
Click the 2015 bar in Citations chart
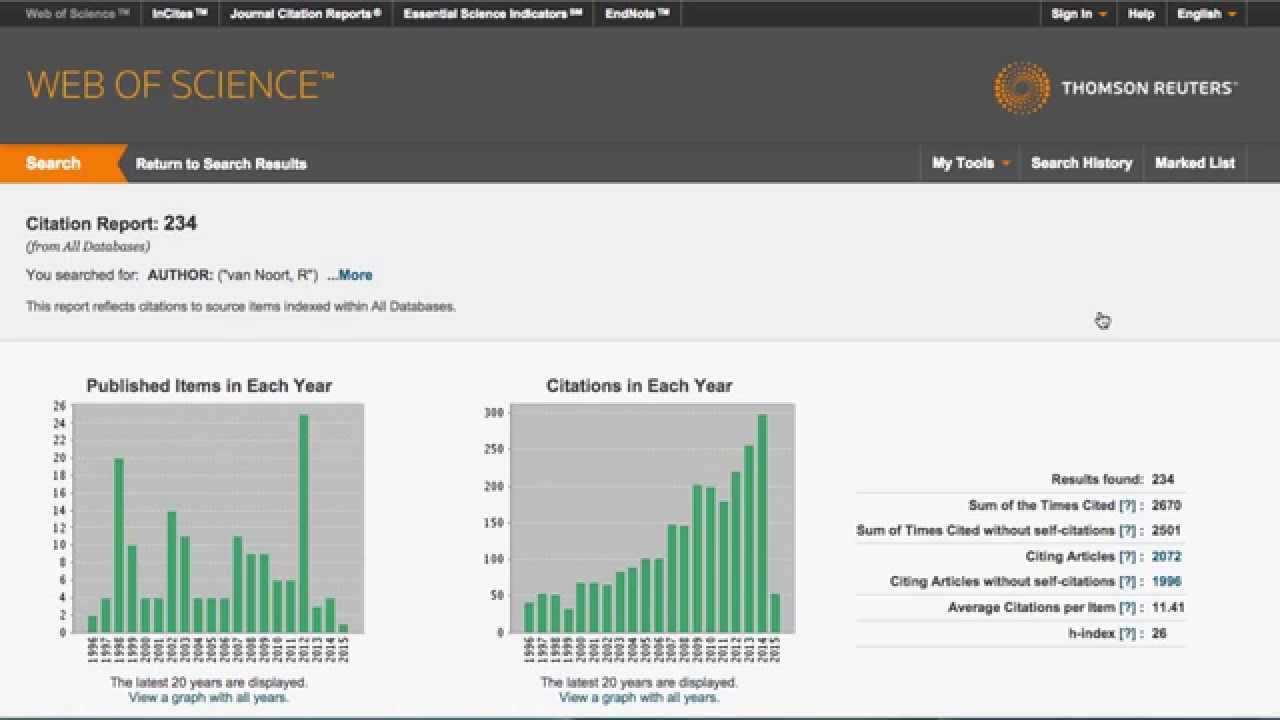click(776, 614)
